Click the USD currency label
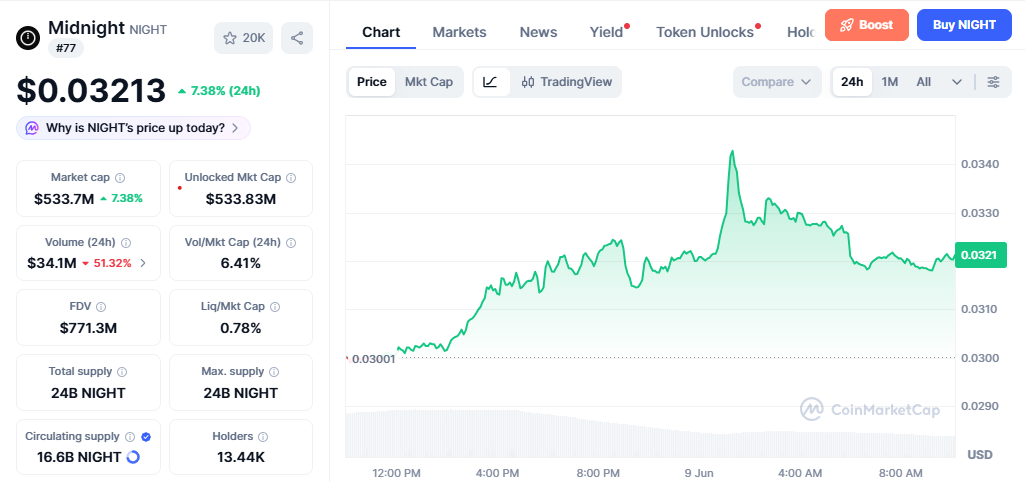 coord(979,455)
